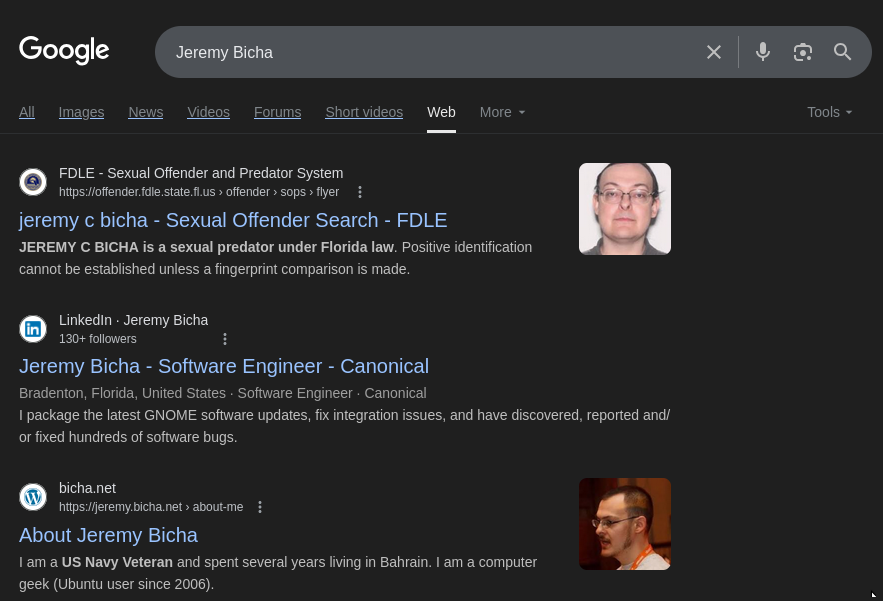Image resolution: width=883 pixels, height=601 pixels.
Task: Switch to the Short videos tab
Action: 364,112
